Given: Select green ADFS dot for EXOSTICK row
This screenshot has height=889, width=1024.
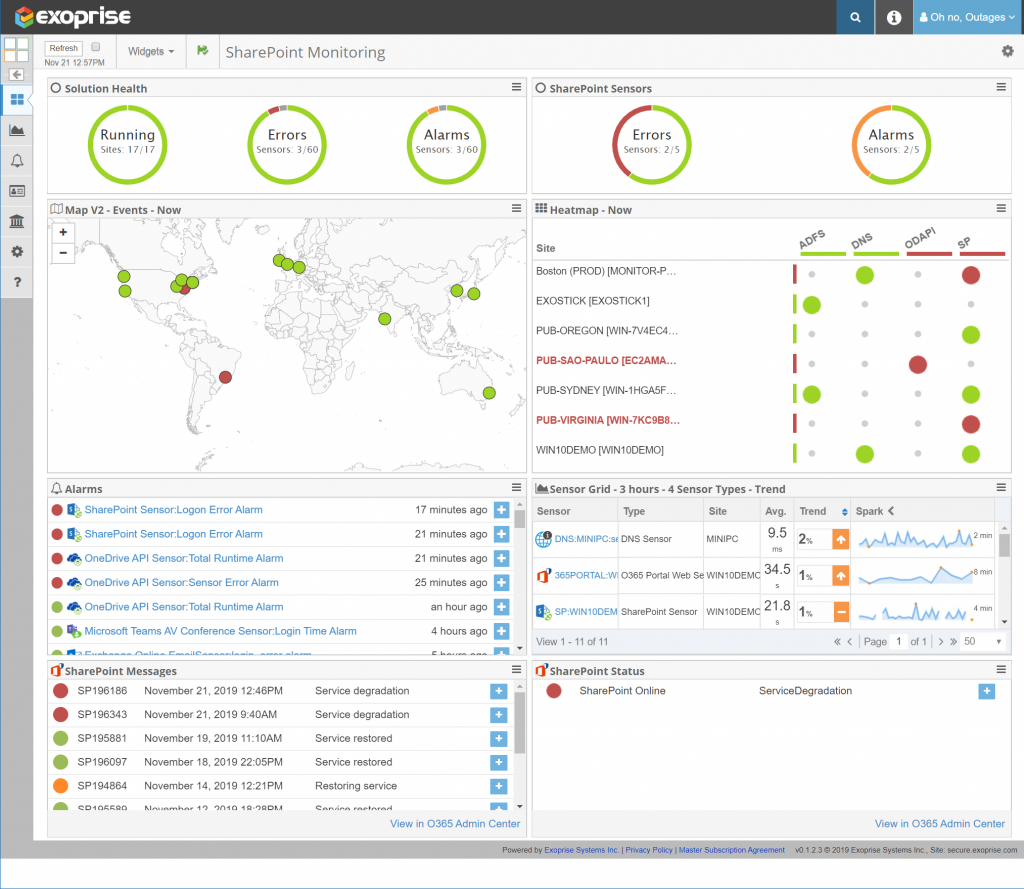Looking at the screenshot, I should pyautogui.click(x=812, y=305).
